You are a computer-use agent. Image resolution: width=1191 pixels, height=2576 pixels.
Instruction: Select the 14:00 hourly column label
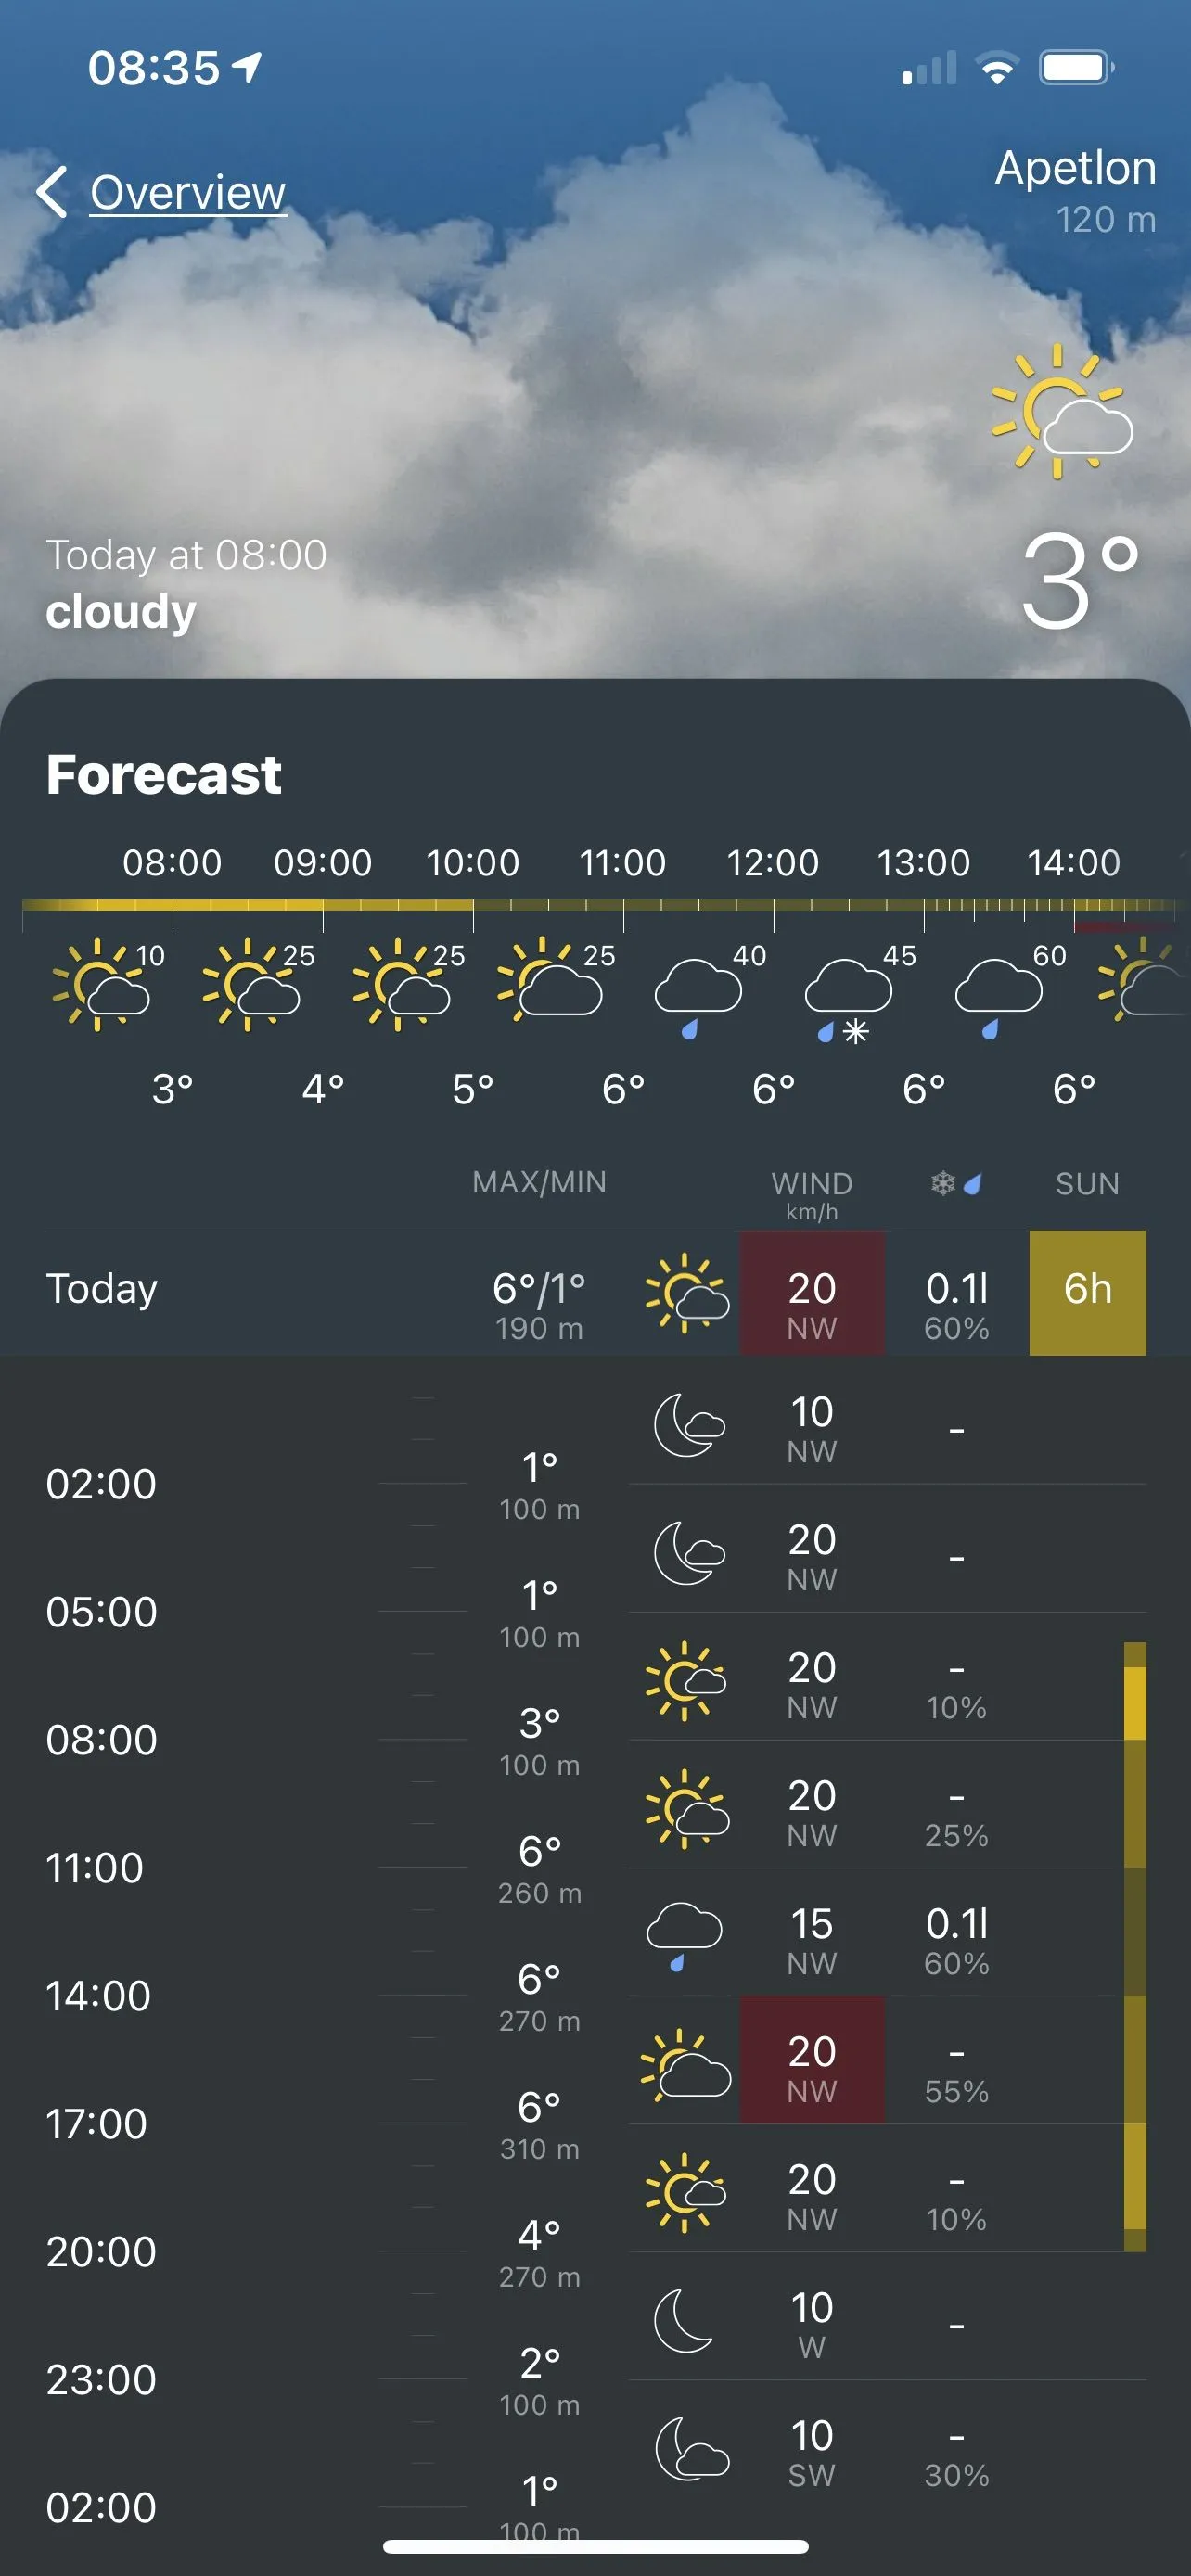pyautogui.click(x=1073, y=862)
